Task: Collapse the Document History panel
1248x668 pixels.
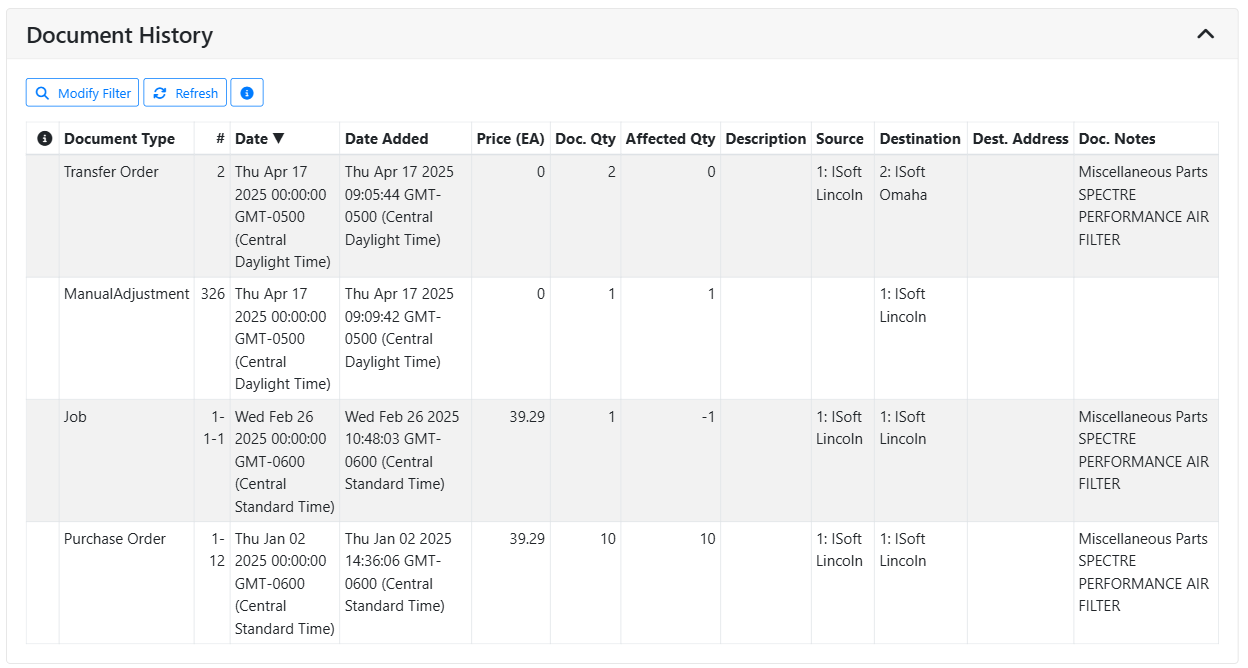Action: pos(1205,35)
